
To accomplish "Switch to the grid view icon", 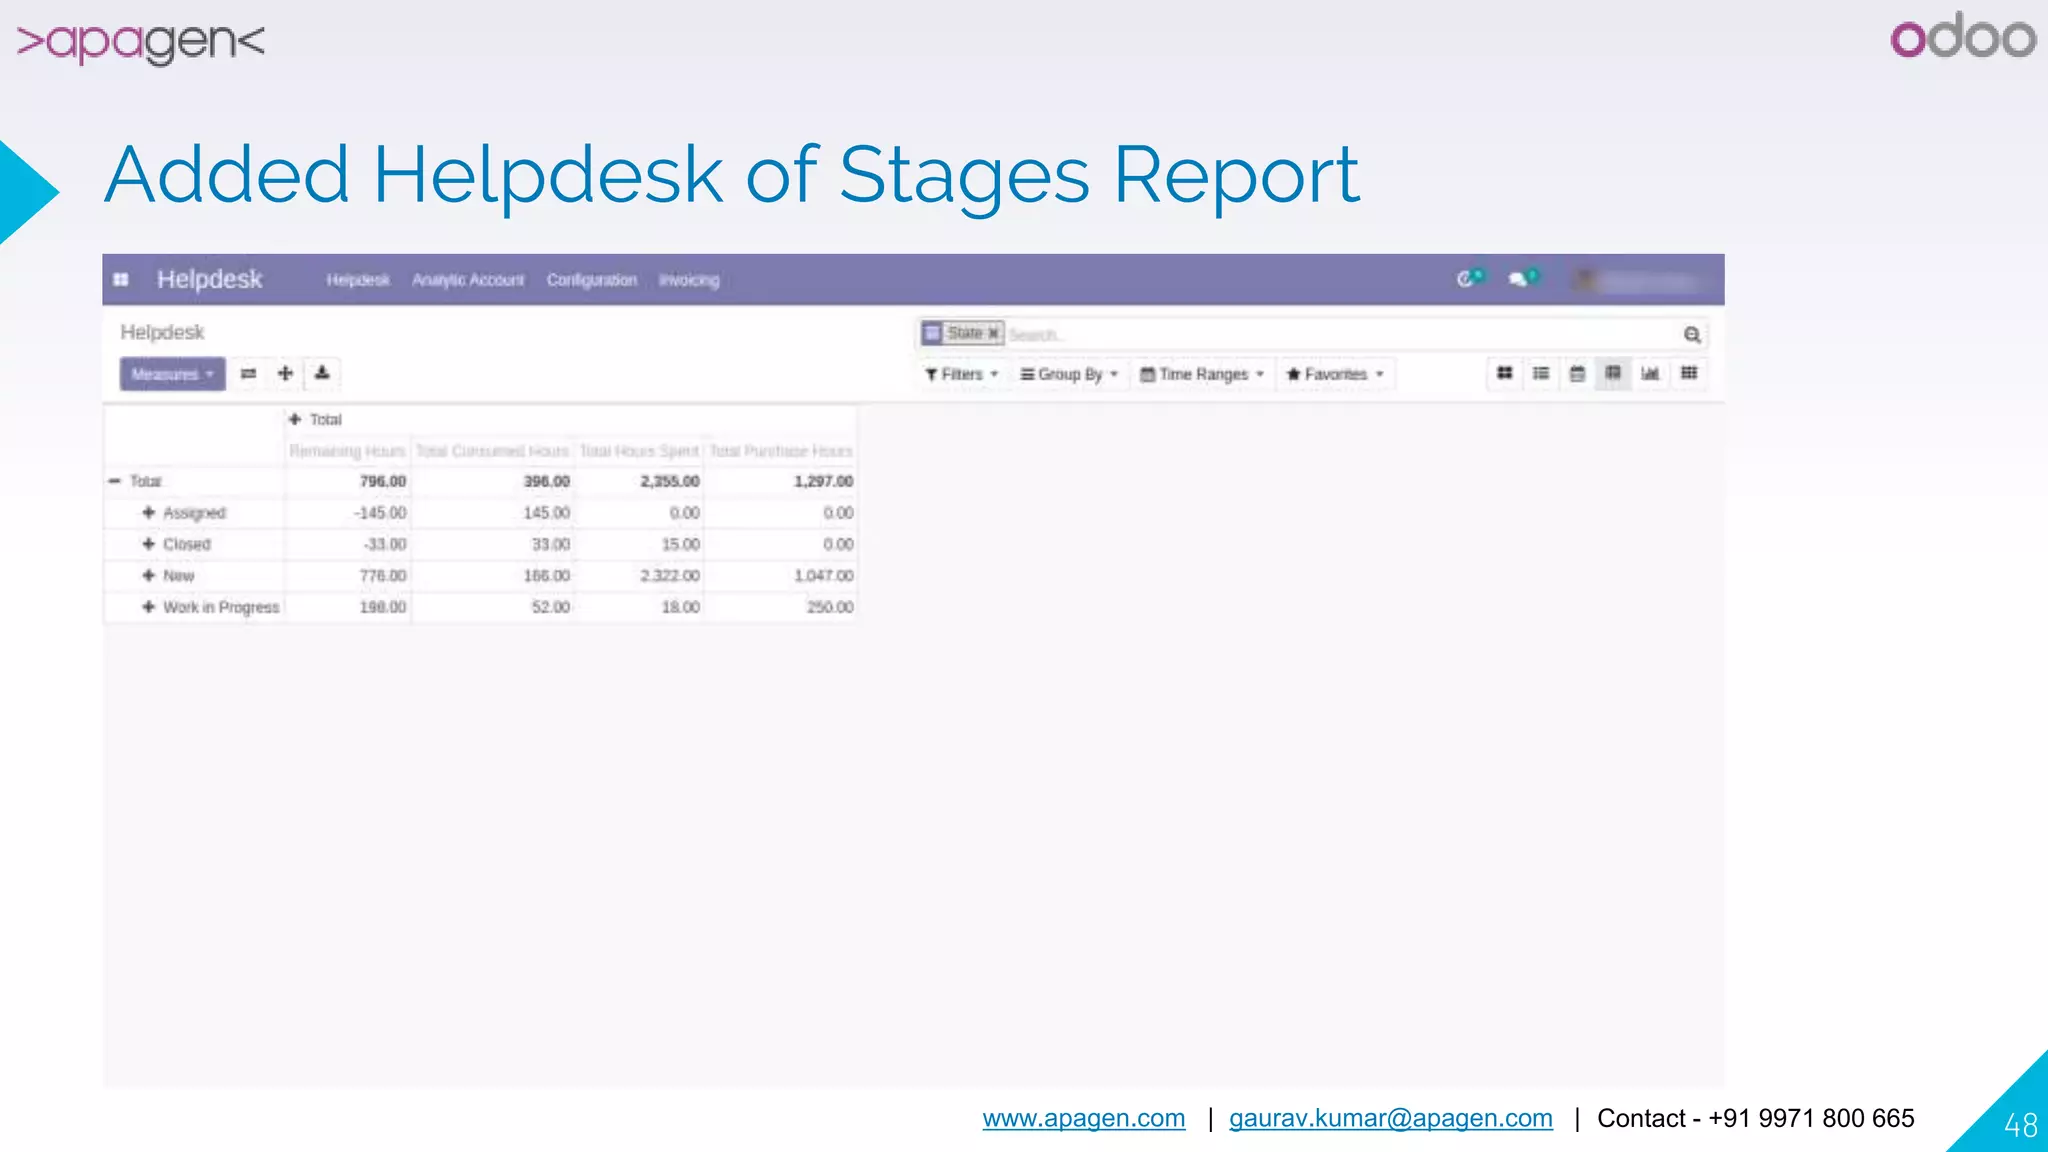I will click(1689, 373).
